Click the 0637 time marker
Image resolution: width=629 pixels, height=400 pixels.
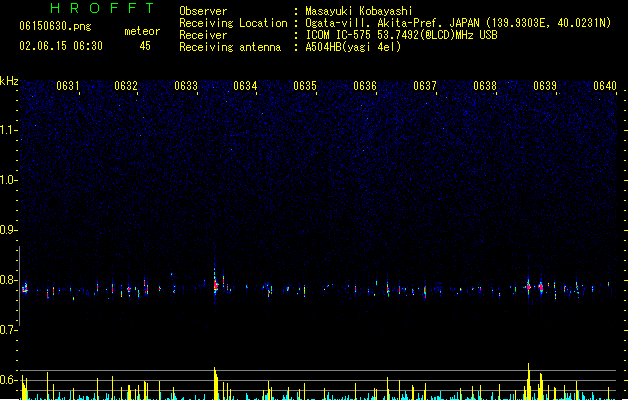[425, 86]
